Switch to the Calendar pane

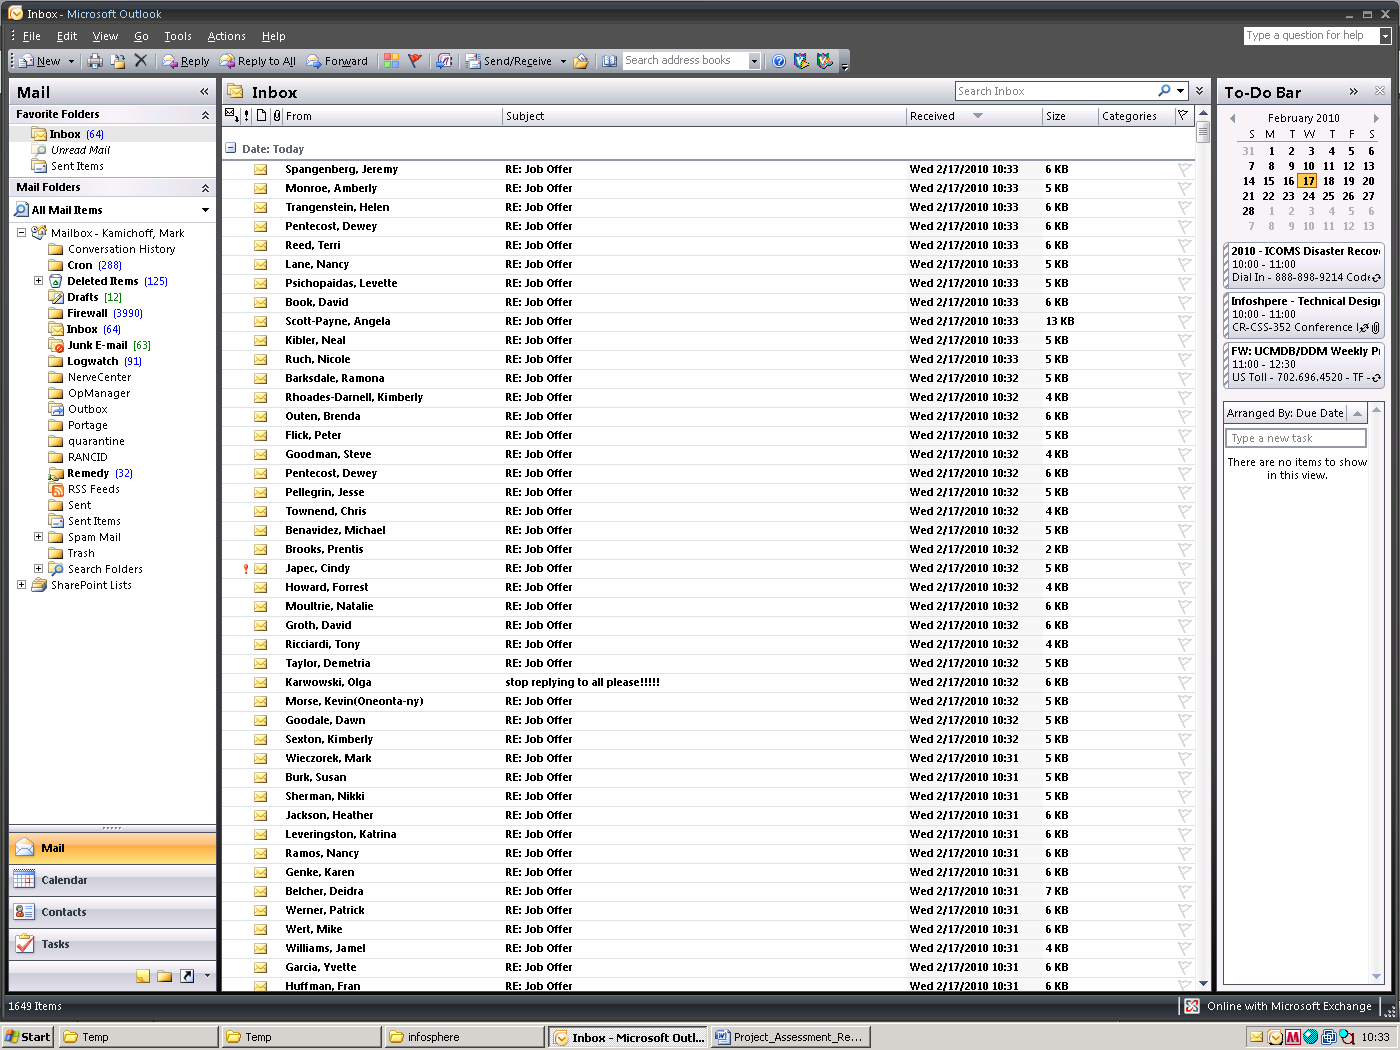click(112, 880)
